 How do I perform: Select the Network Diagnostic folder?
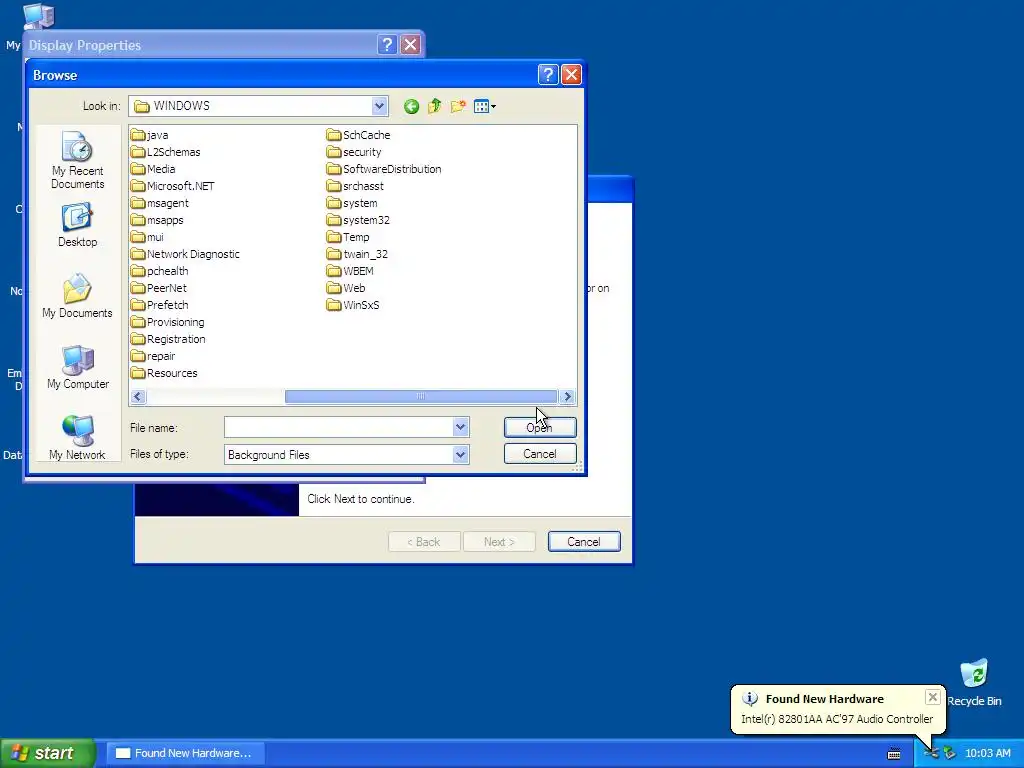point(185,254)
